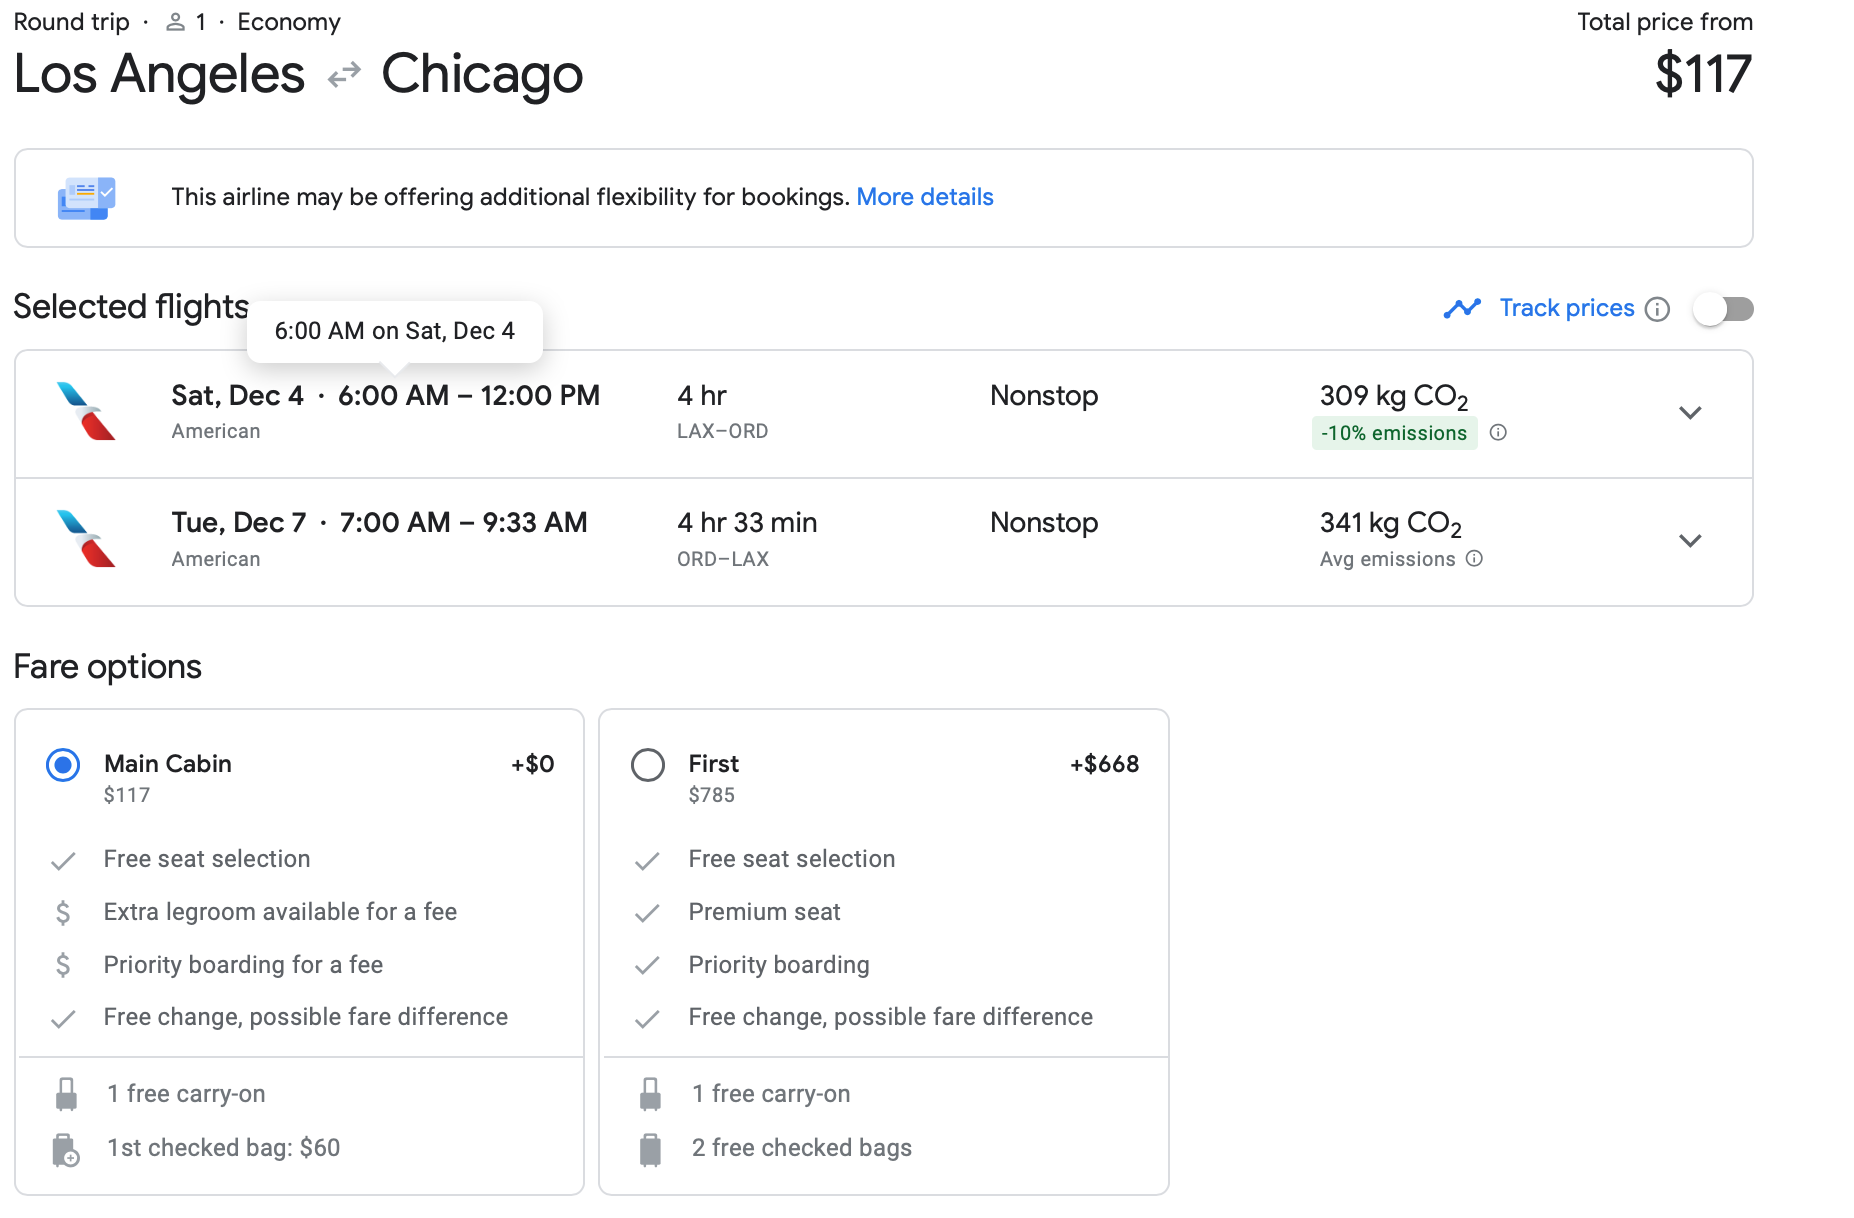Click the 1st checked bag $60 row
The image size is (1854, 1218).
pos(223,1148)
